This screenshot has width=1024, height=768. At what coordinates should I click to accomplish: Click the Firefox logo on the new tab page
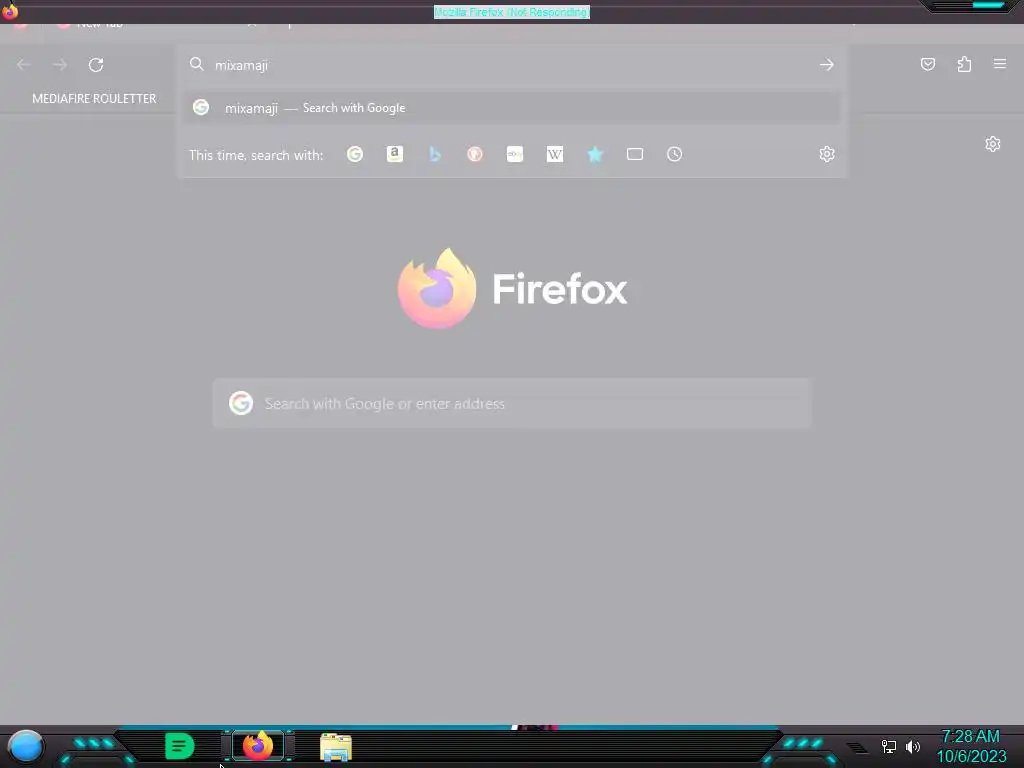pos(437,288)
